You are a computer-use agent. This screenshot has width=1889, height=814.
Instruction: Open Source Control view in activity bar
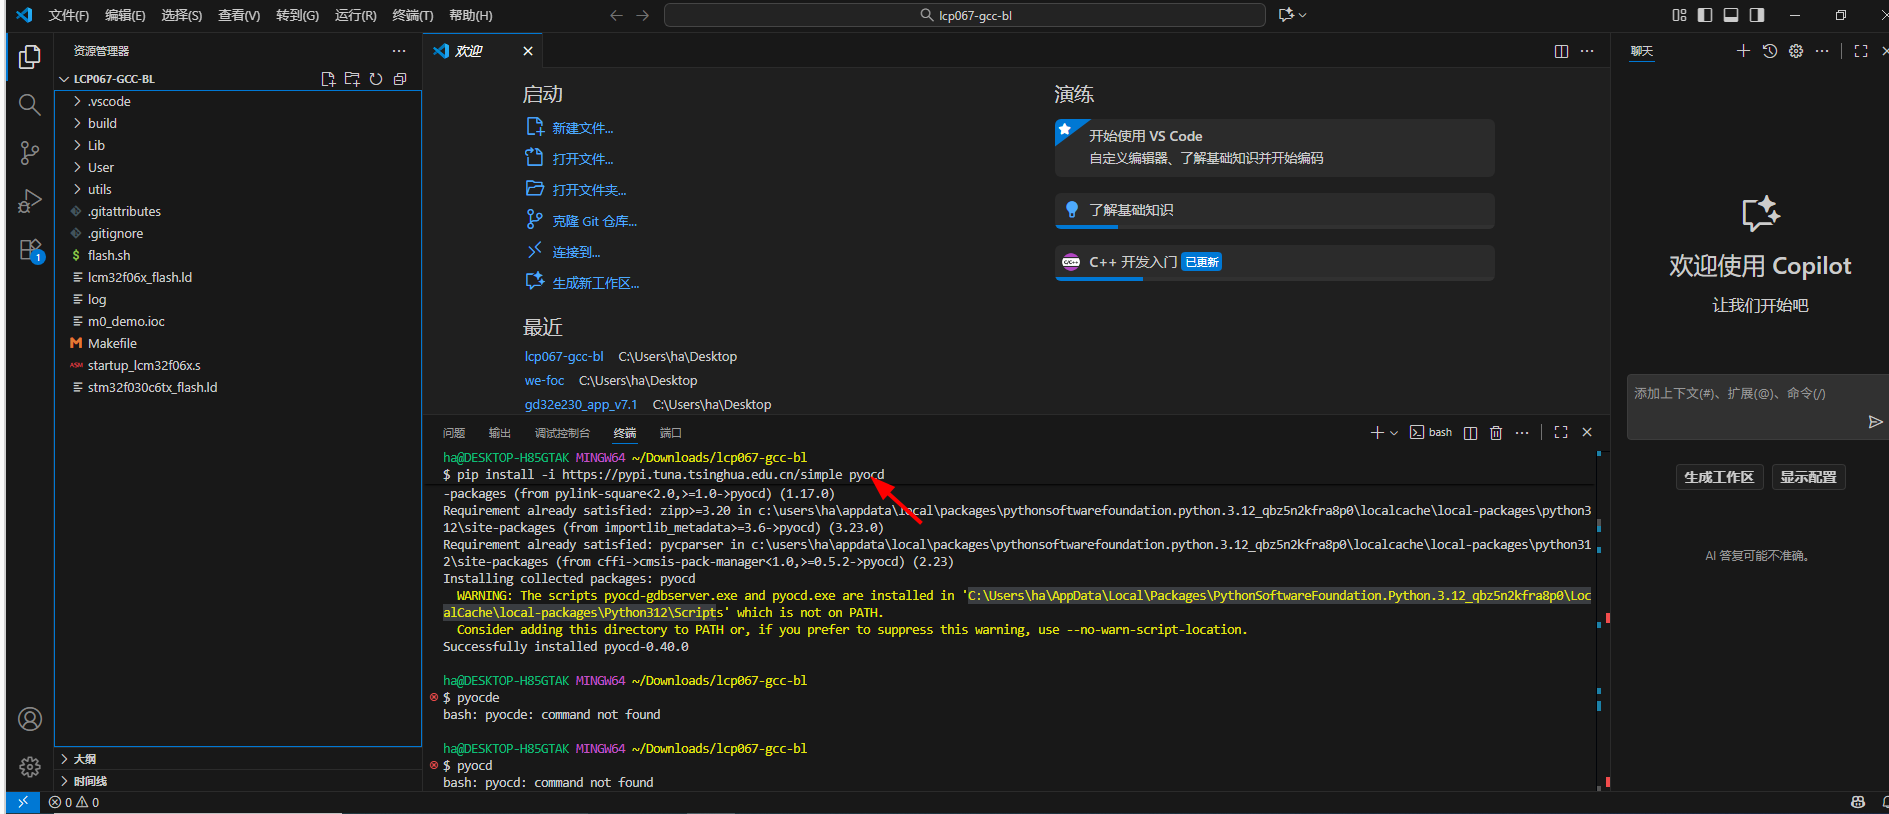point(30,153)
